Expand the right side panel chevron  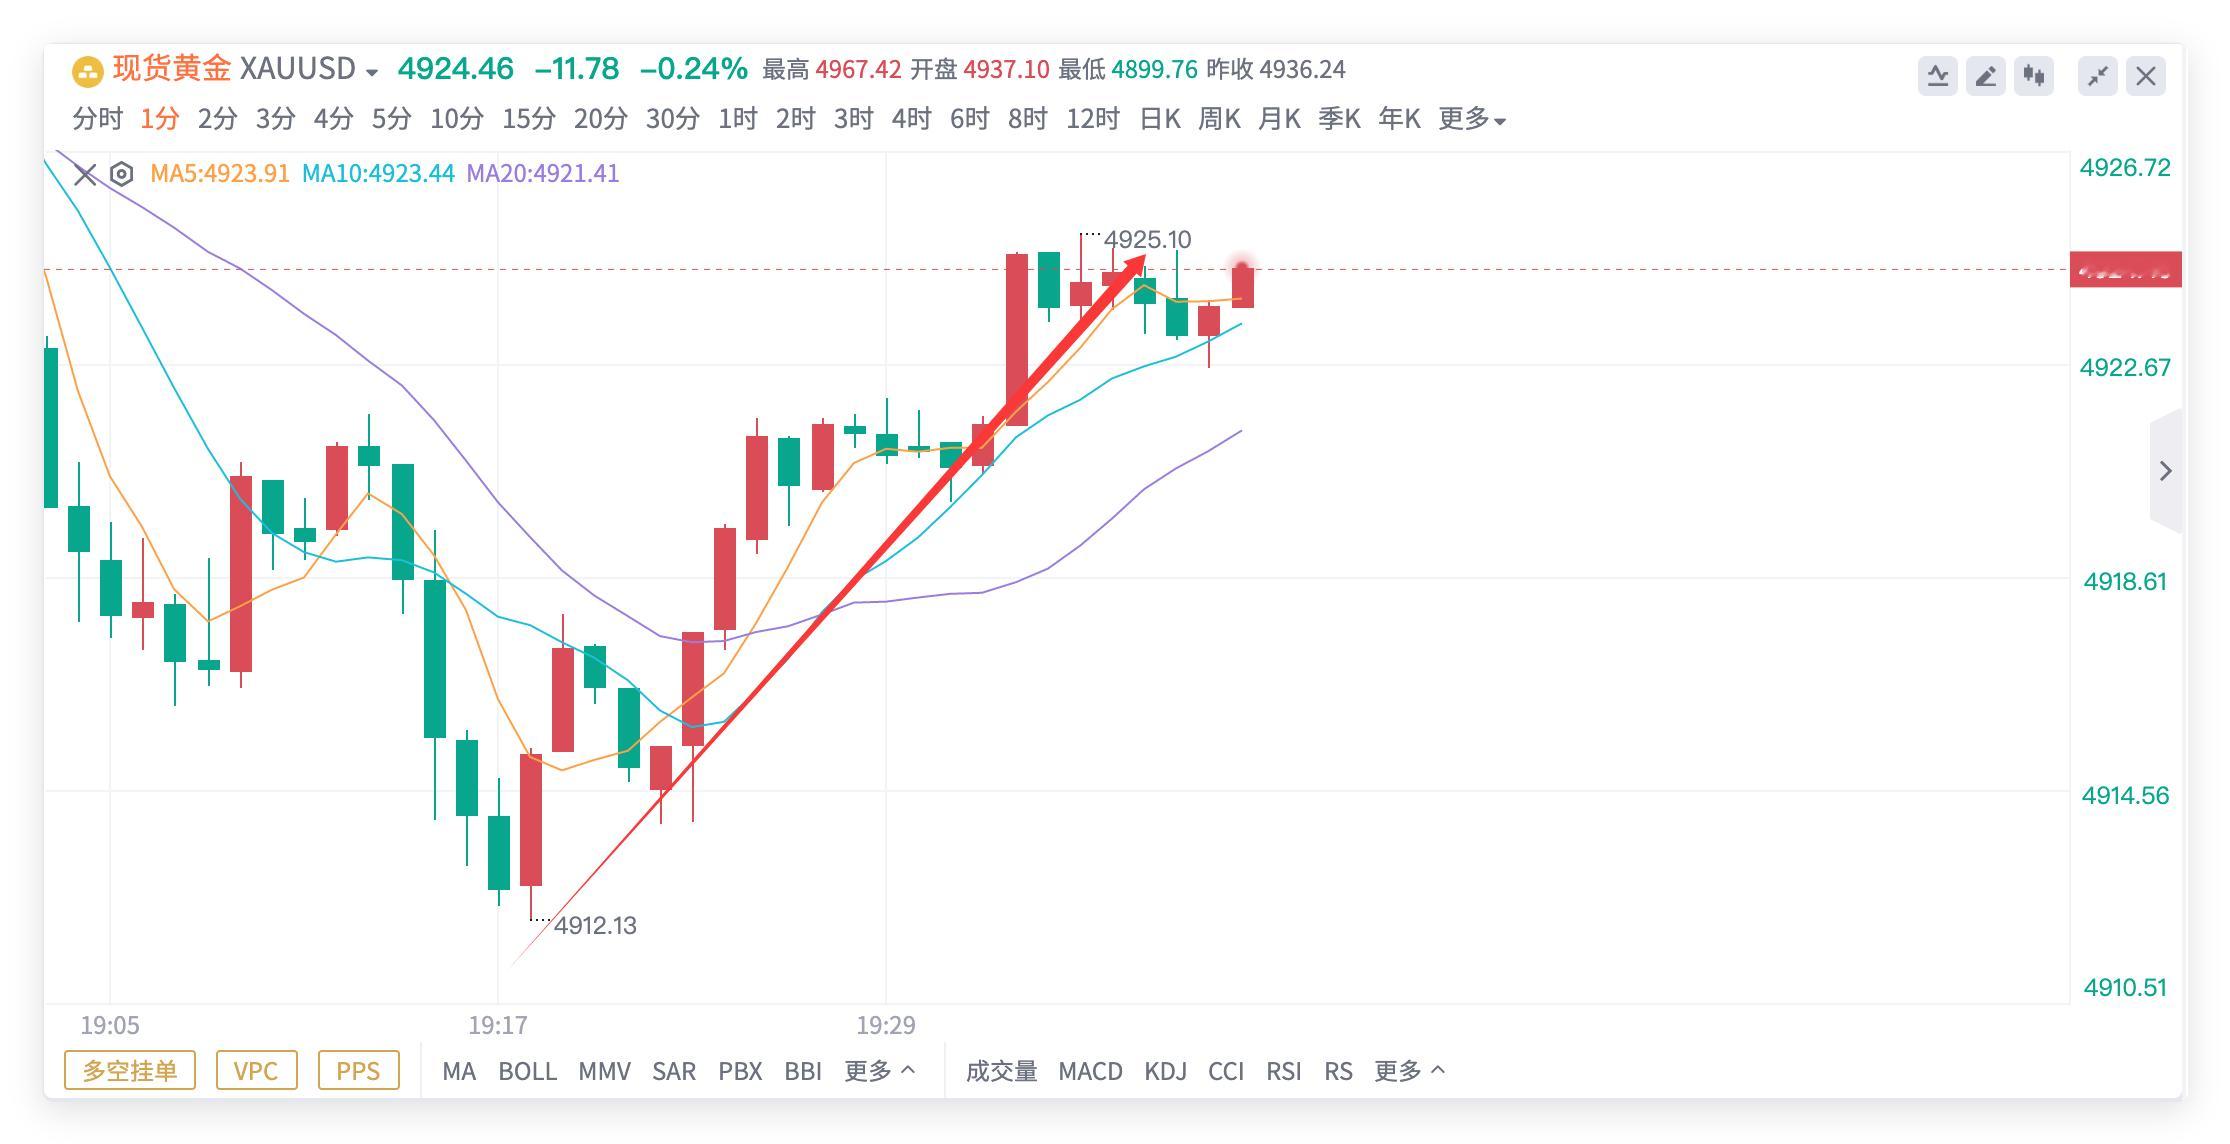[2166, 471]
